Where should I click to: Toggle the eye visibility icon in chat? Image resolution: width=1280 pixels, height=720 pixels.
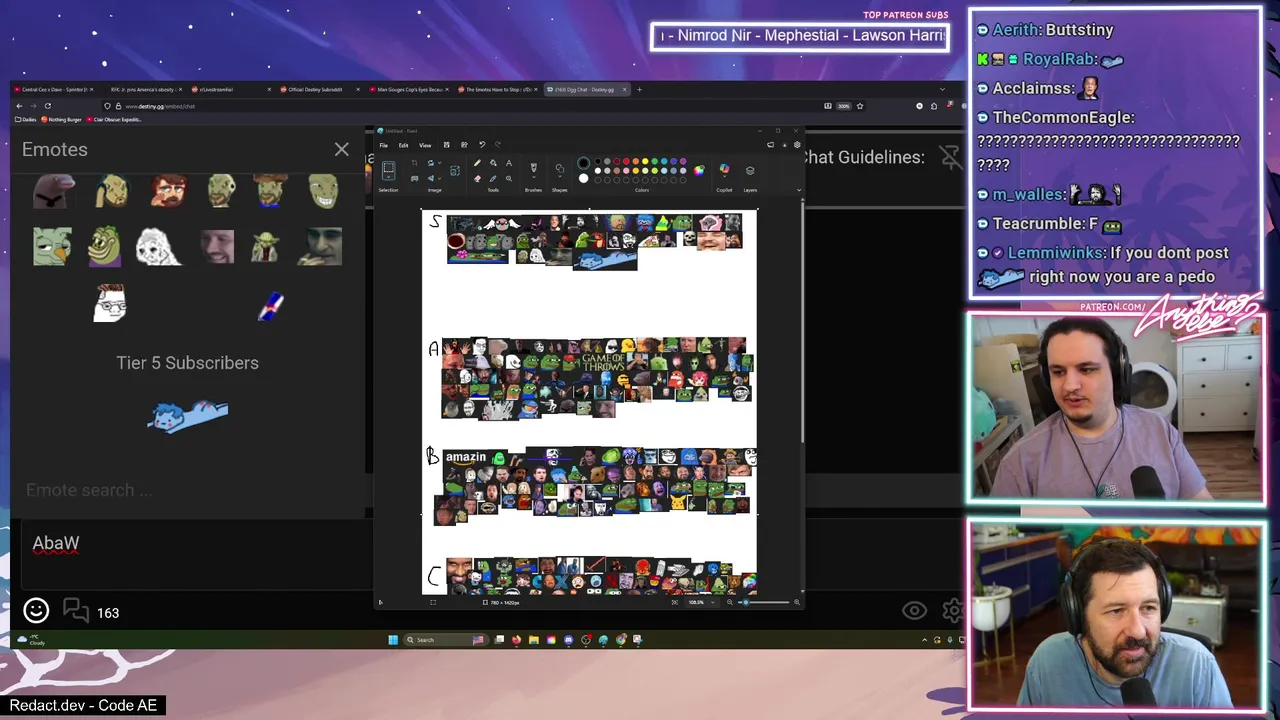[x=914, y=610]
